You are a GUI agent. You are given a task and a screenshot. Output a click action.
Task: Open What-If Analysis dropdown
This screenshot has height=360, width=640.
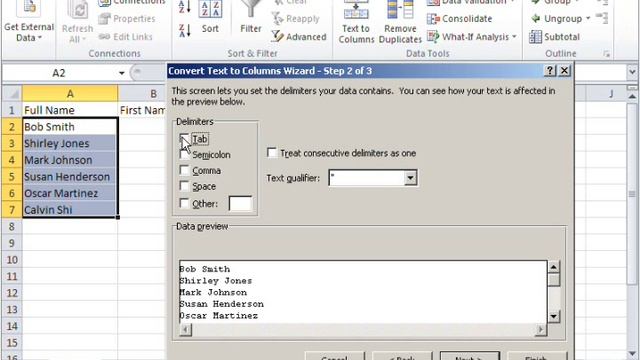472,37
